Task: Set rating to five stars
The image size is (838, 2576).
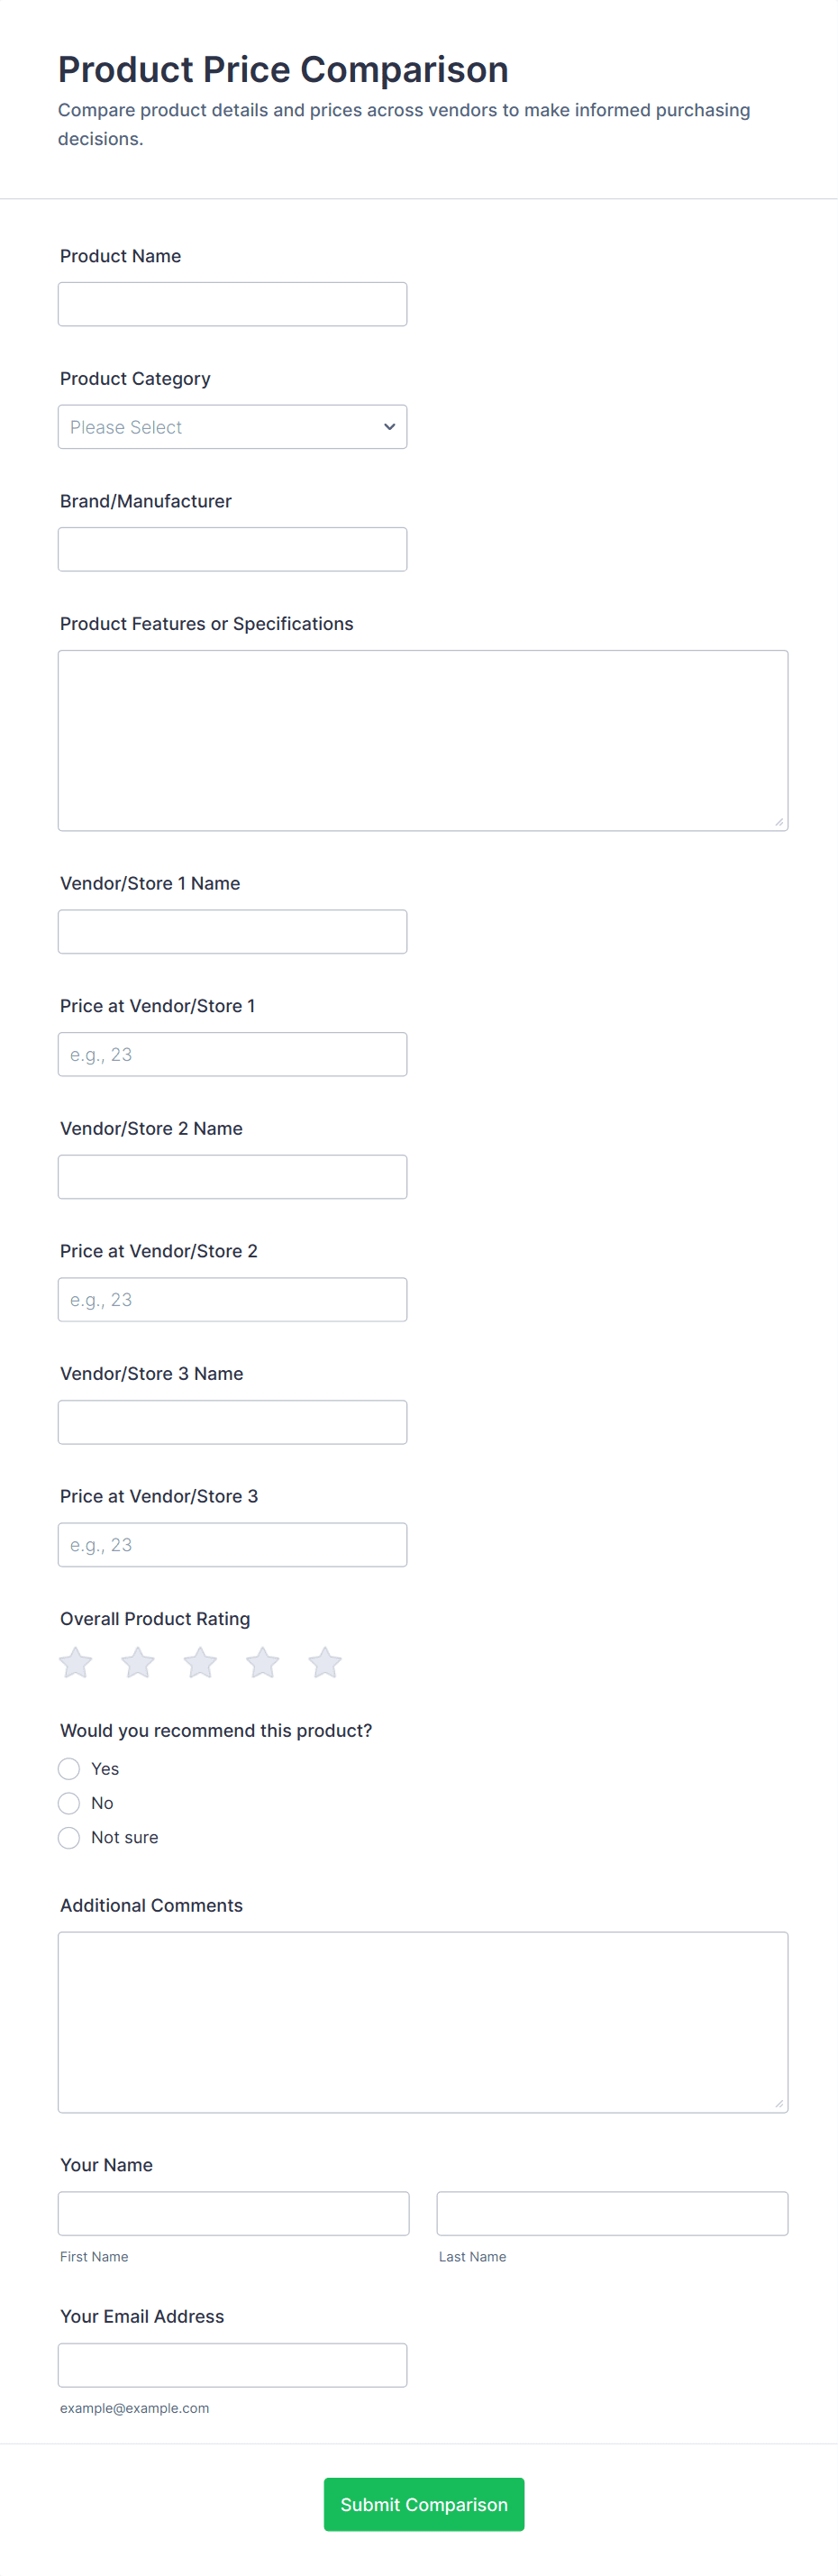Action: 325,1663
